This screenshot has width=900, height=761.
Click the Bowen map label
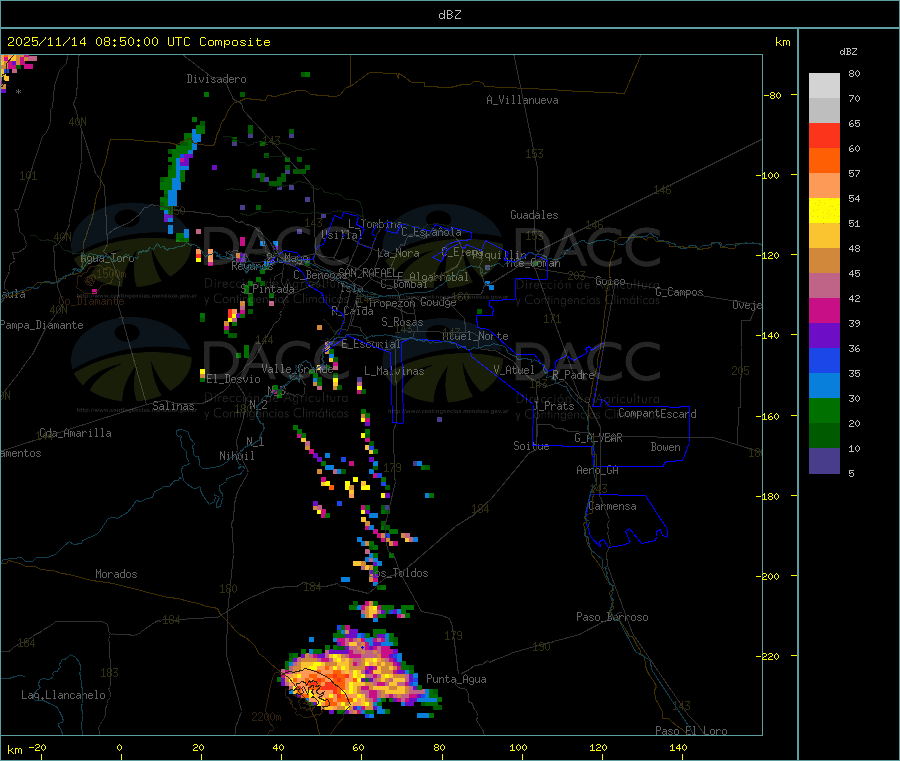[665, 447]
